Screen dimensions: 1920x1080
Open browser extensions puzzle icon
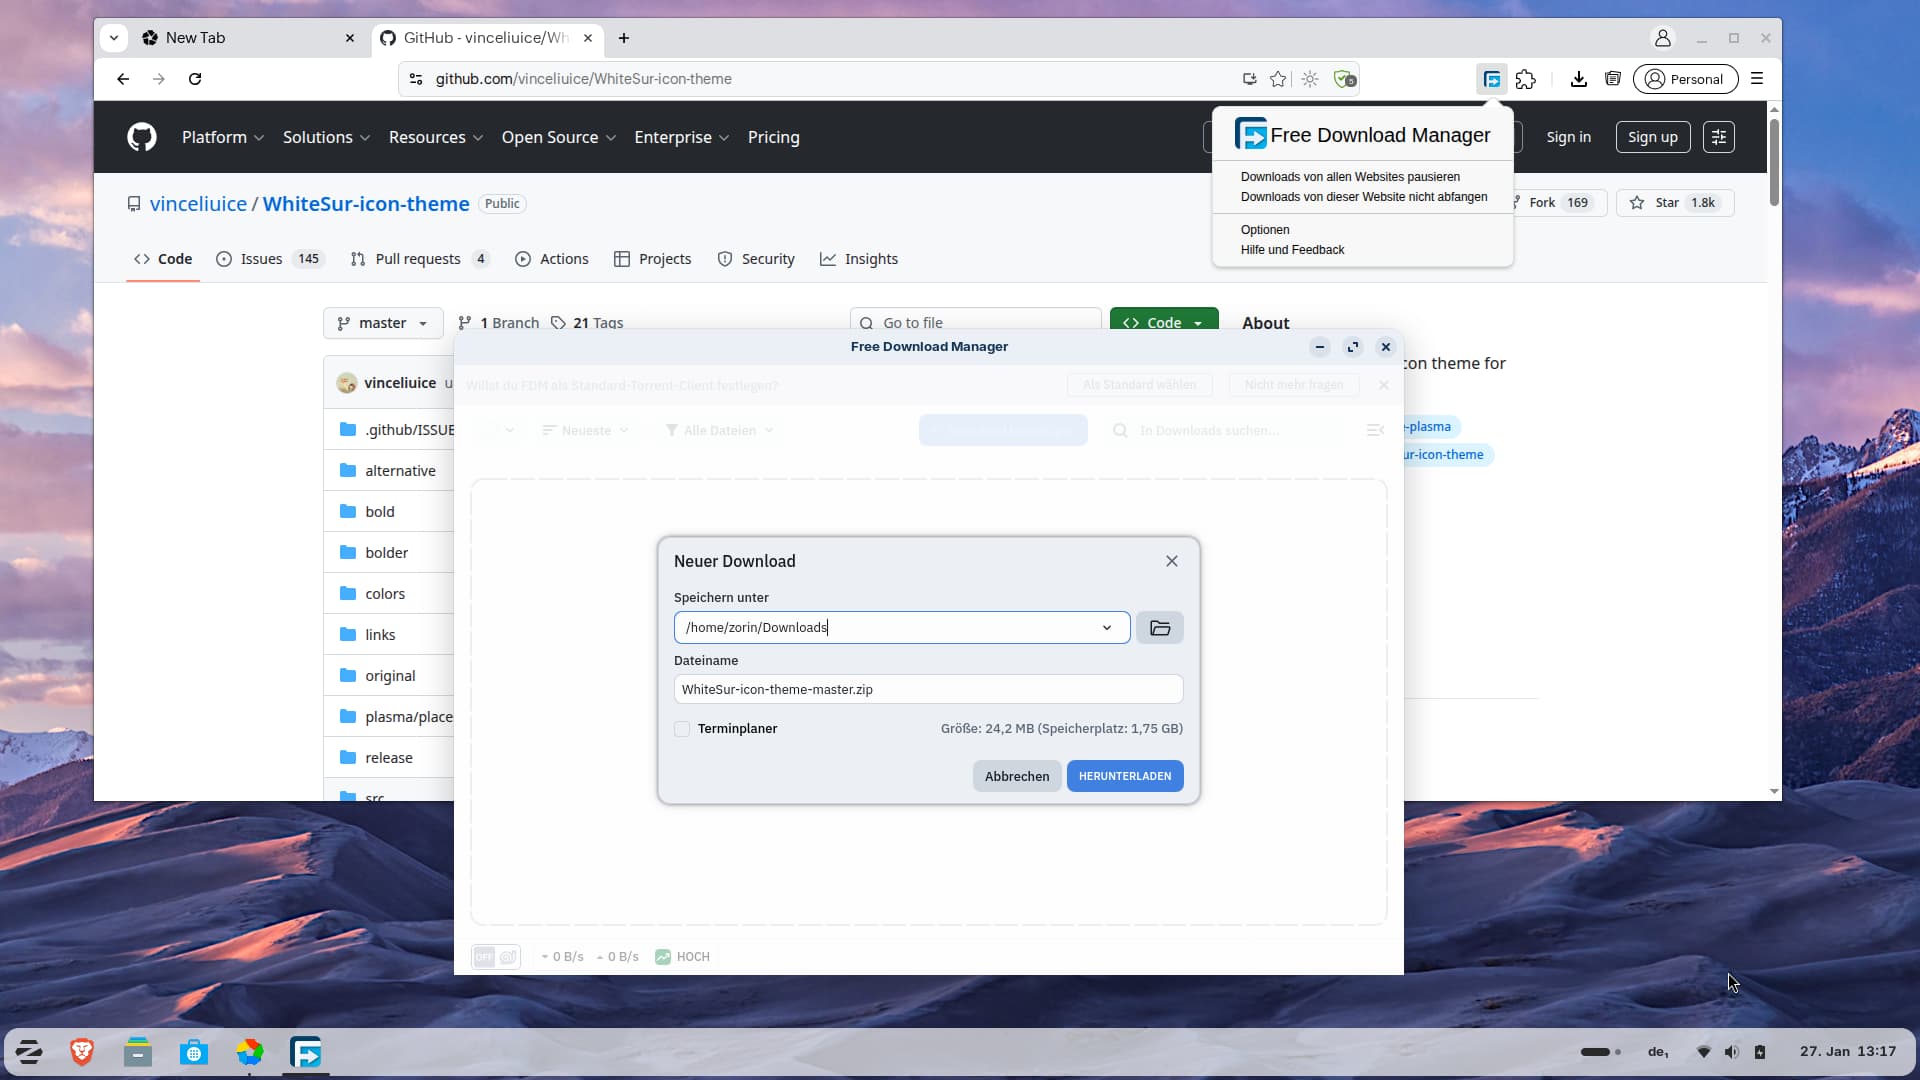coord(1526,79)
